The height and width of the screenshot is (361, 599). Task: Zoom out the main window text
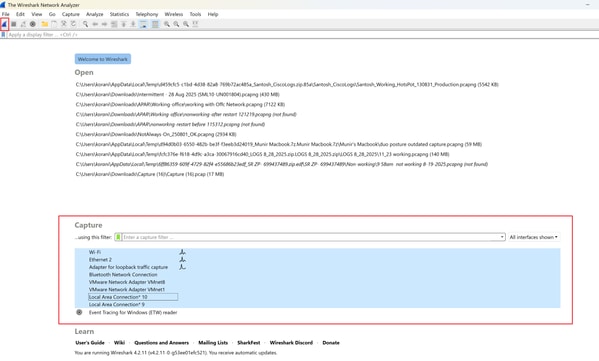[176, 24]
